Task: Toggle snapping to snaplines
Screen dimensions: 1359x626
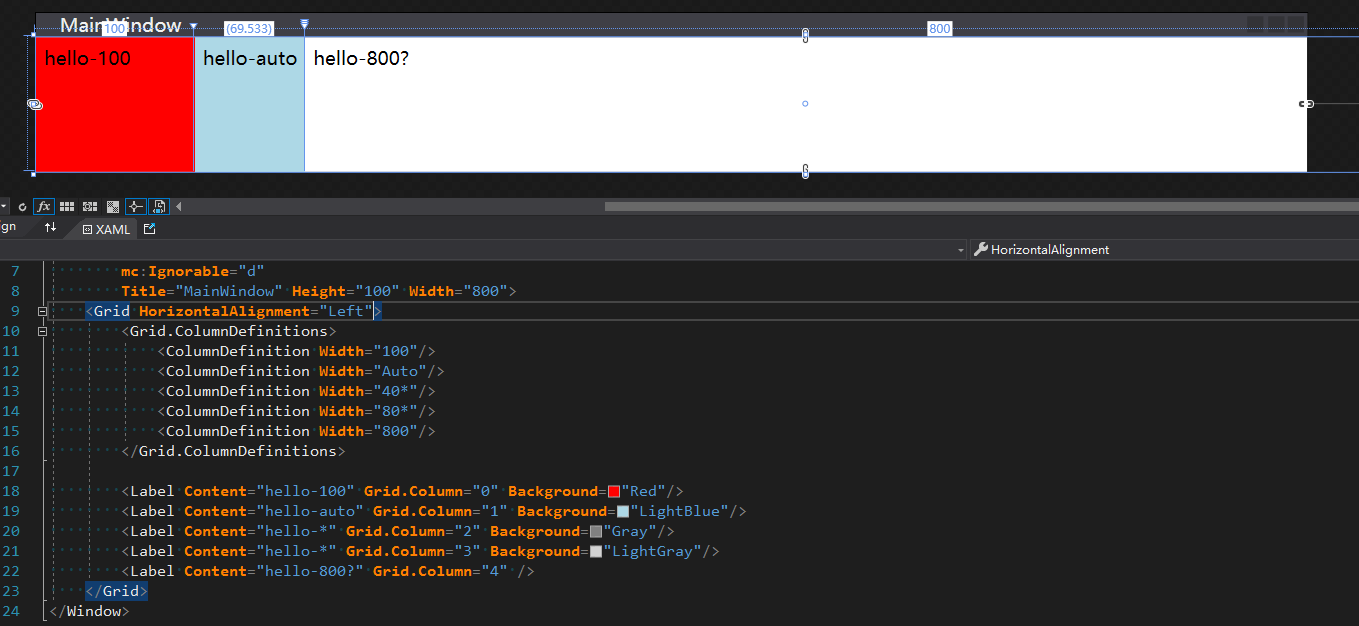Action: [x=135, y=206]
